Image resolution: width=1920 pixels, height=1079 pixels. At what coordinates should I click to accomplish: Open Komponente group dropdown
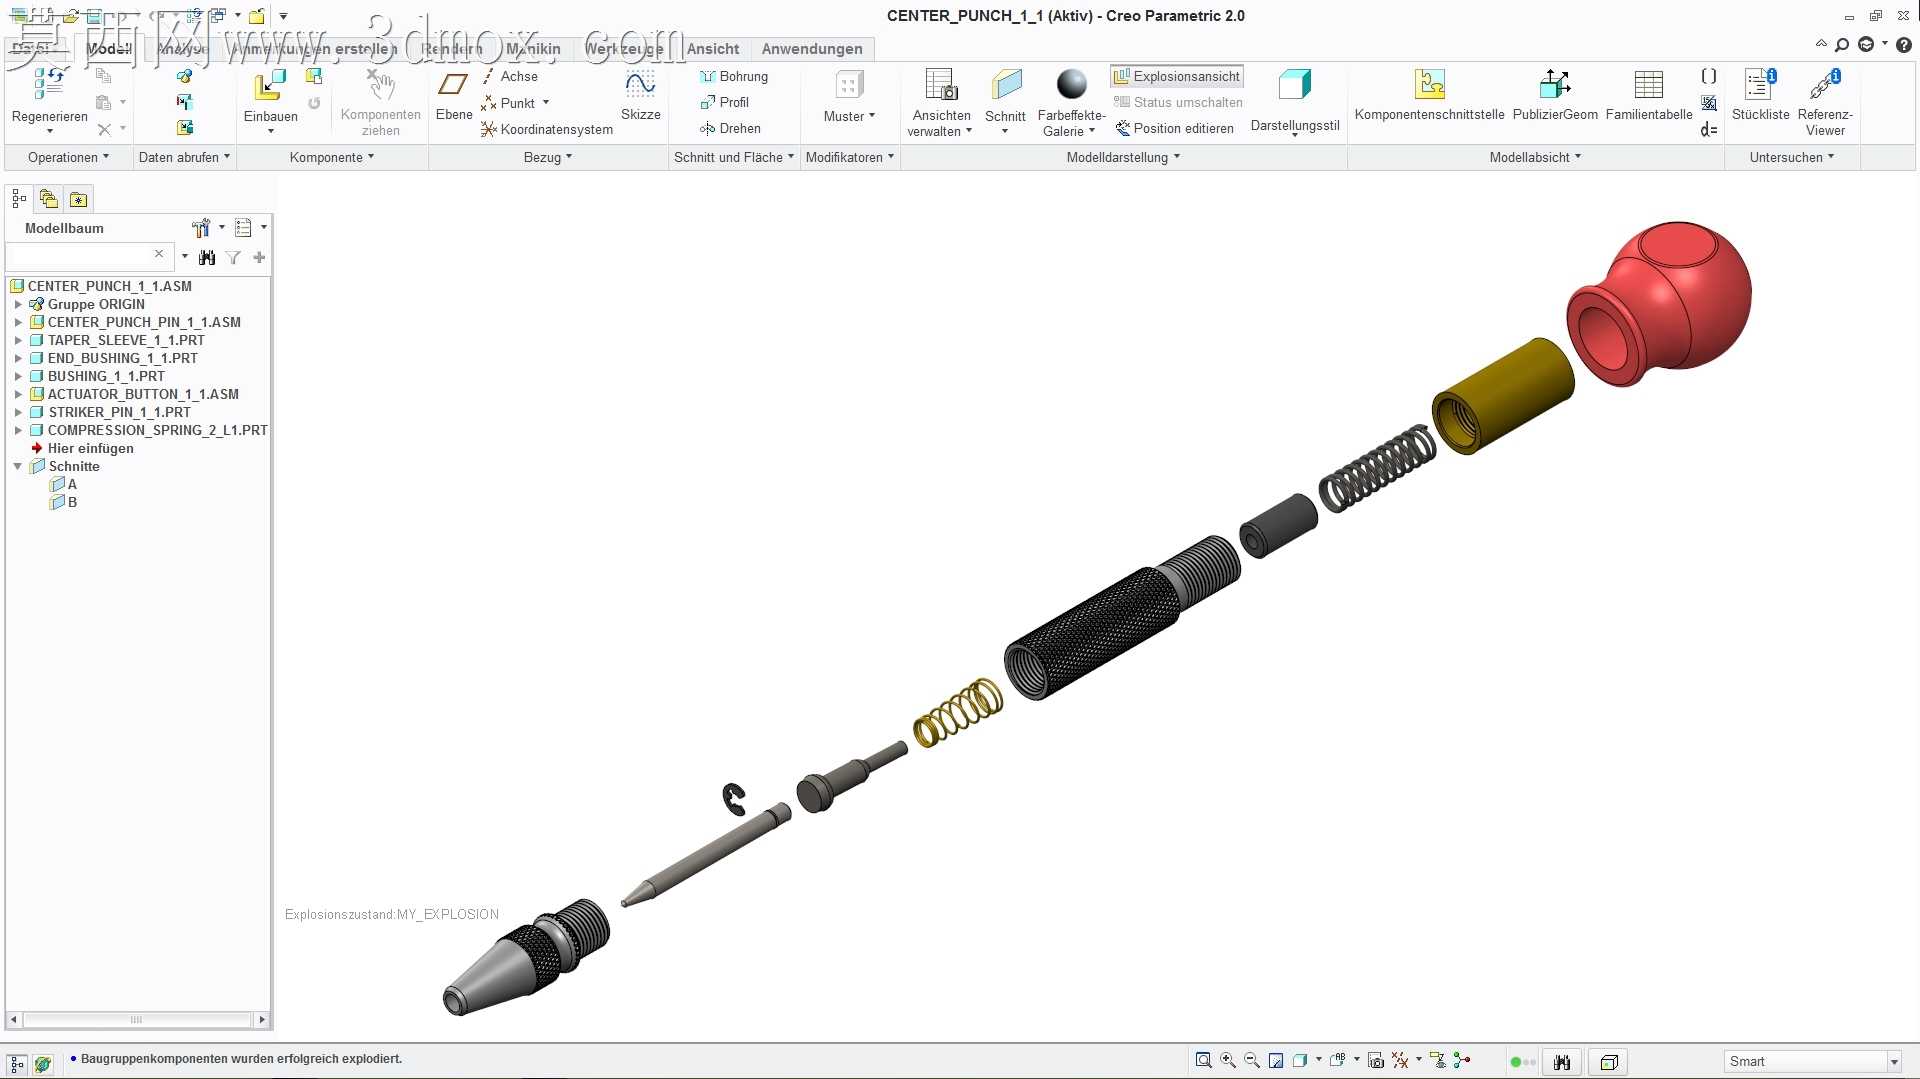(x=332, y=157)
